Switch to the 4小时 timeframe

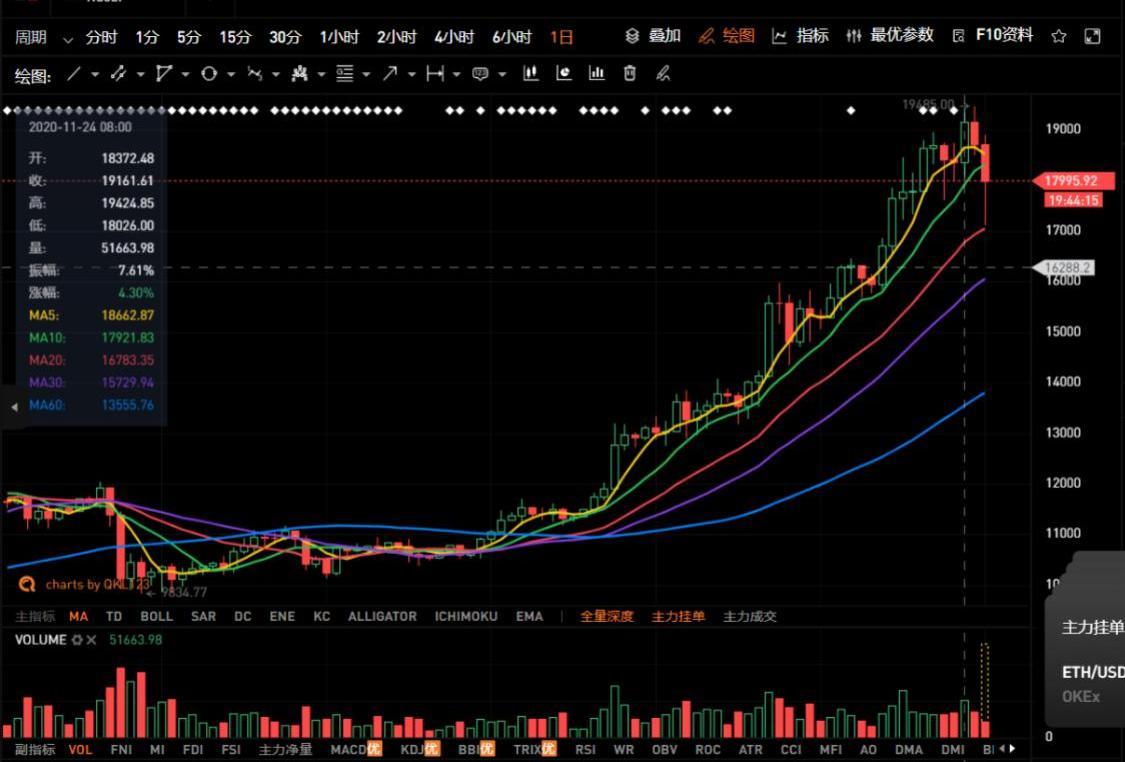(454, 37)
